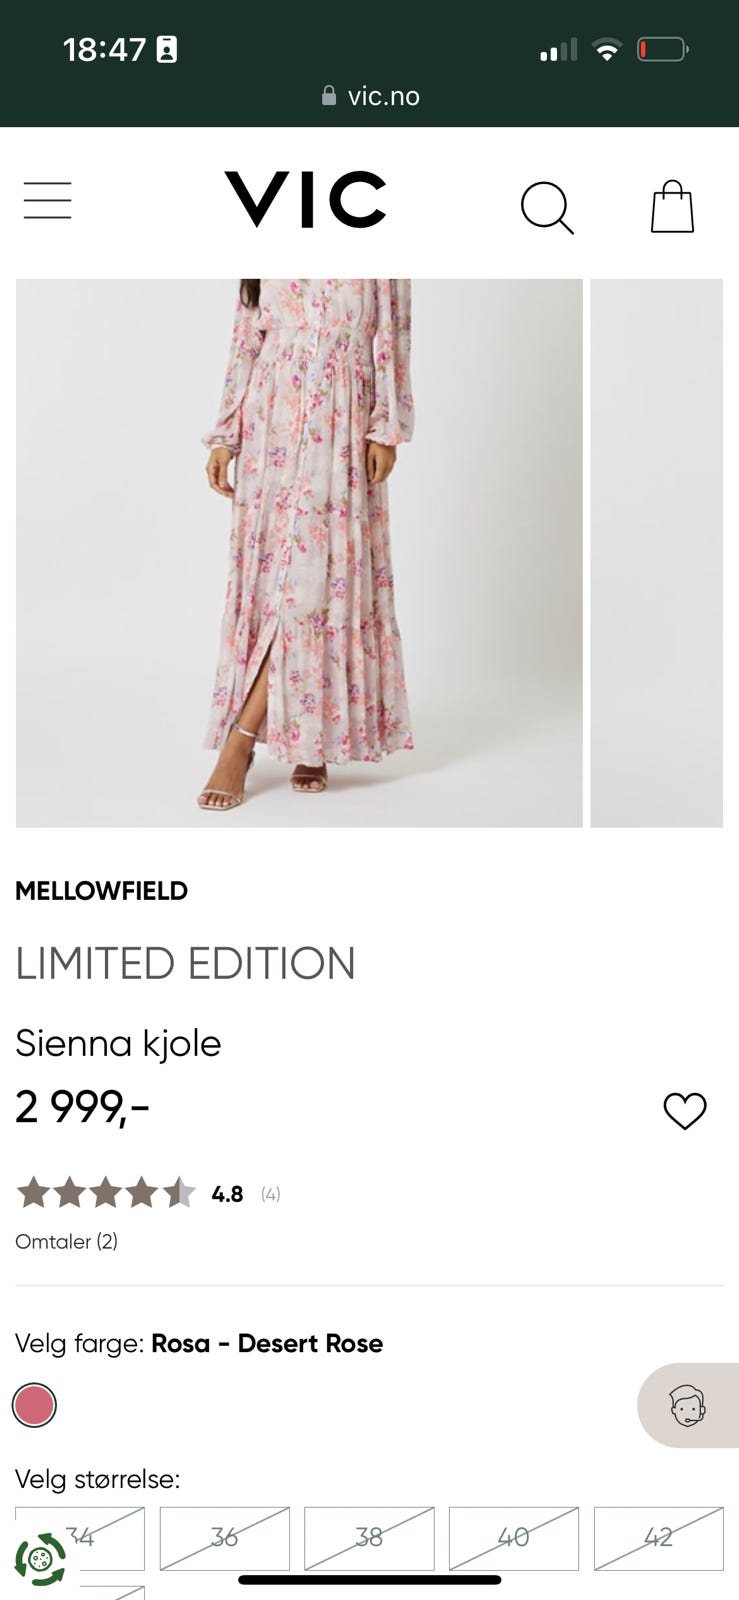Select size 38

coord(369,1539)
